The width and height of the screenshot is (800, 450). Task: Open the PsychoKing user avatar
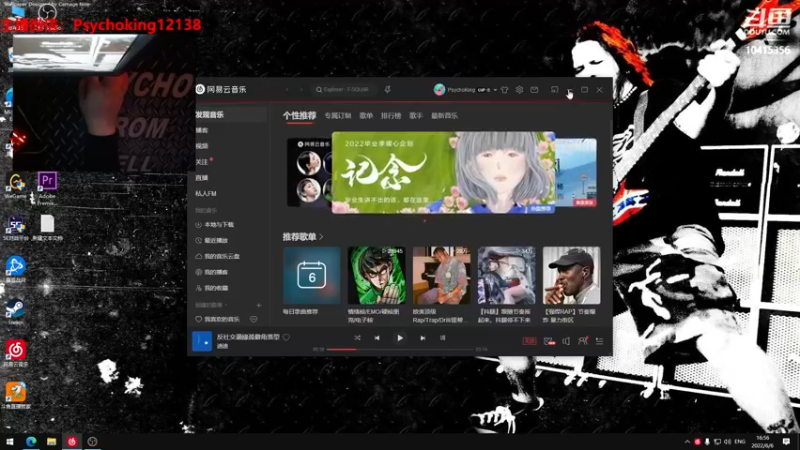pyautogui.click(x=439, y=90)
